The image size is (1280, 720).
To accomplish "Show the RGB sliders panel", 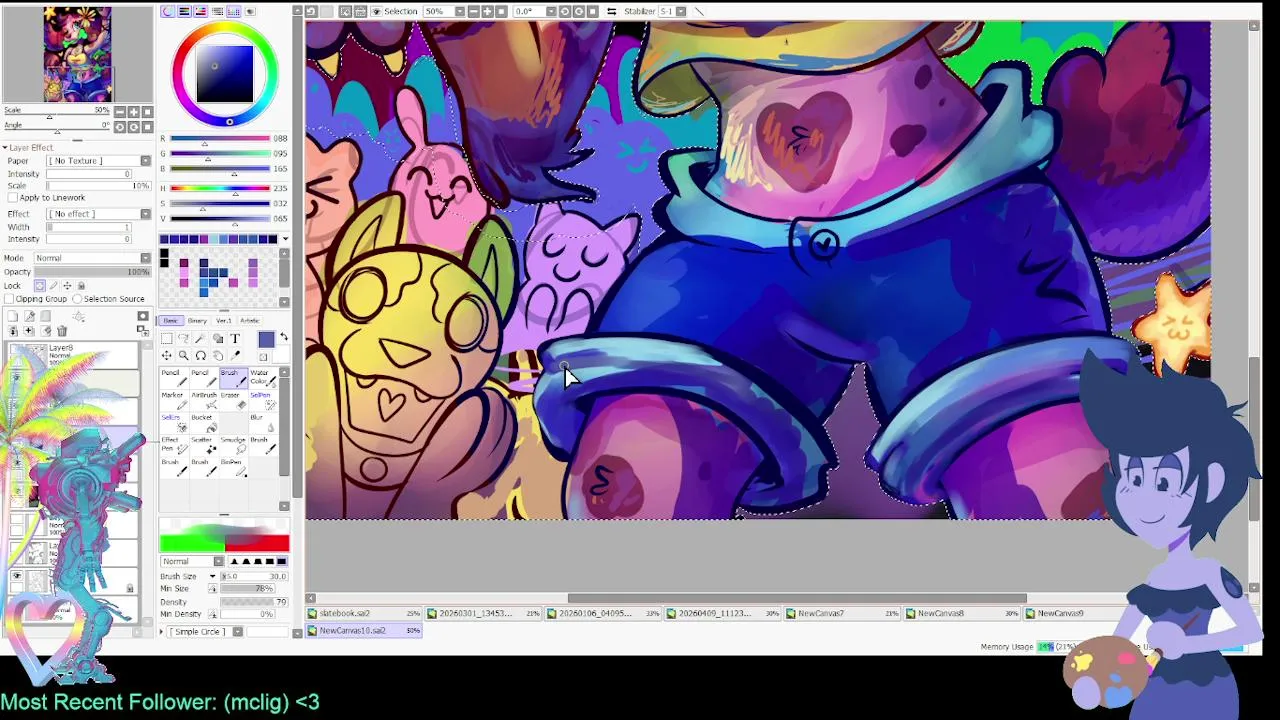I will 184,11.
